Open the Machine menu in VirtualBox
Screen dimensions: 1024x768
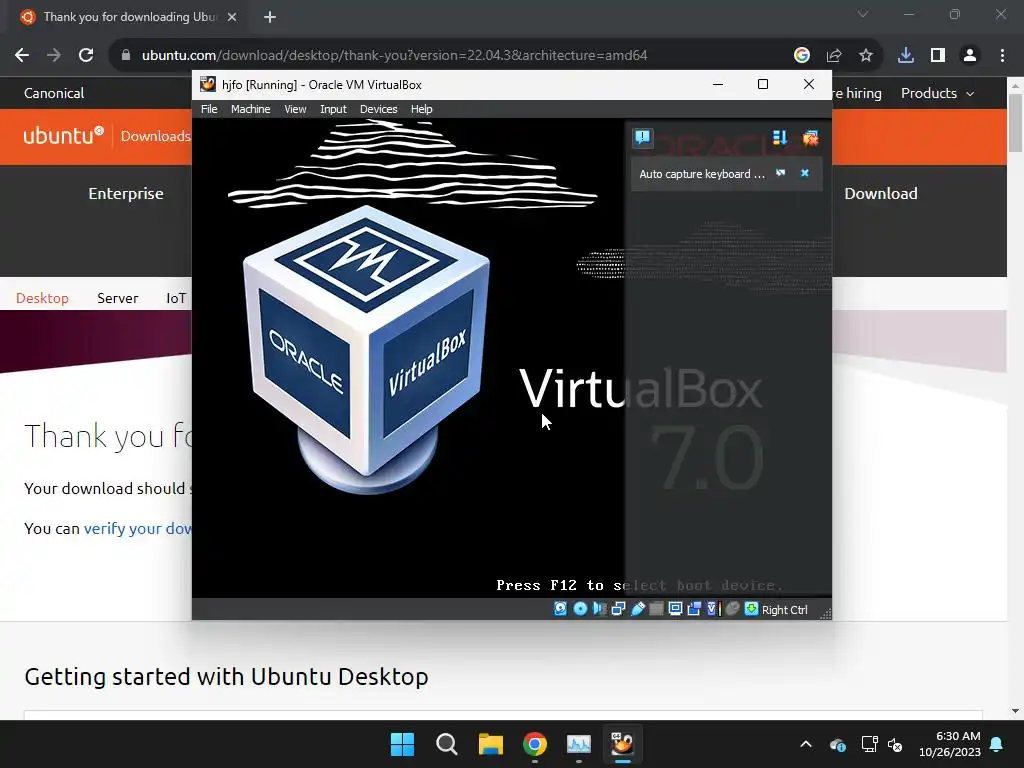coord(250,109)
